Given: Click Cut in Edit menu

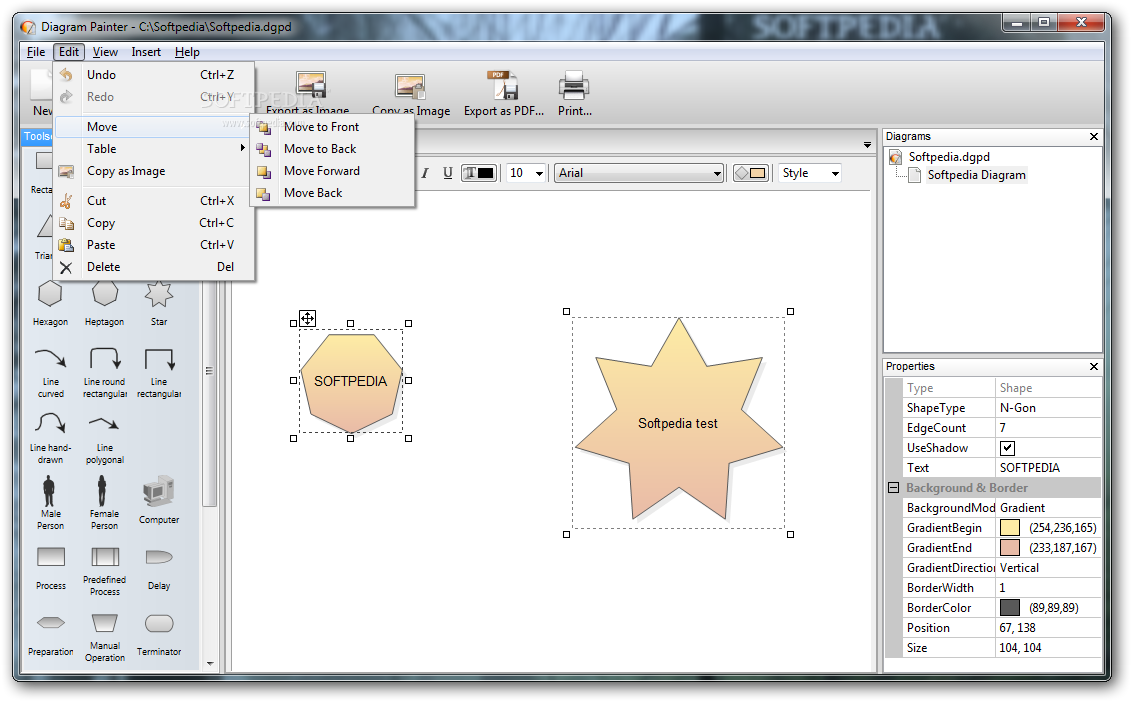Looking at the screenshot, I should [x=154, y=201].
